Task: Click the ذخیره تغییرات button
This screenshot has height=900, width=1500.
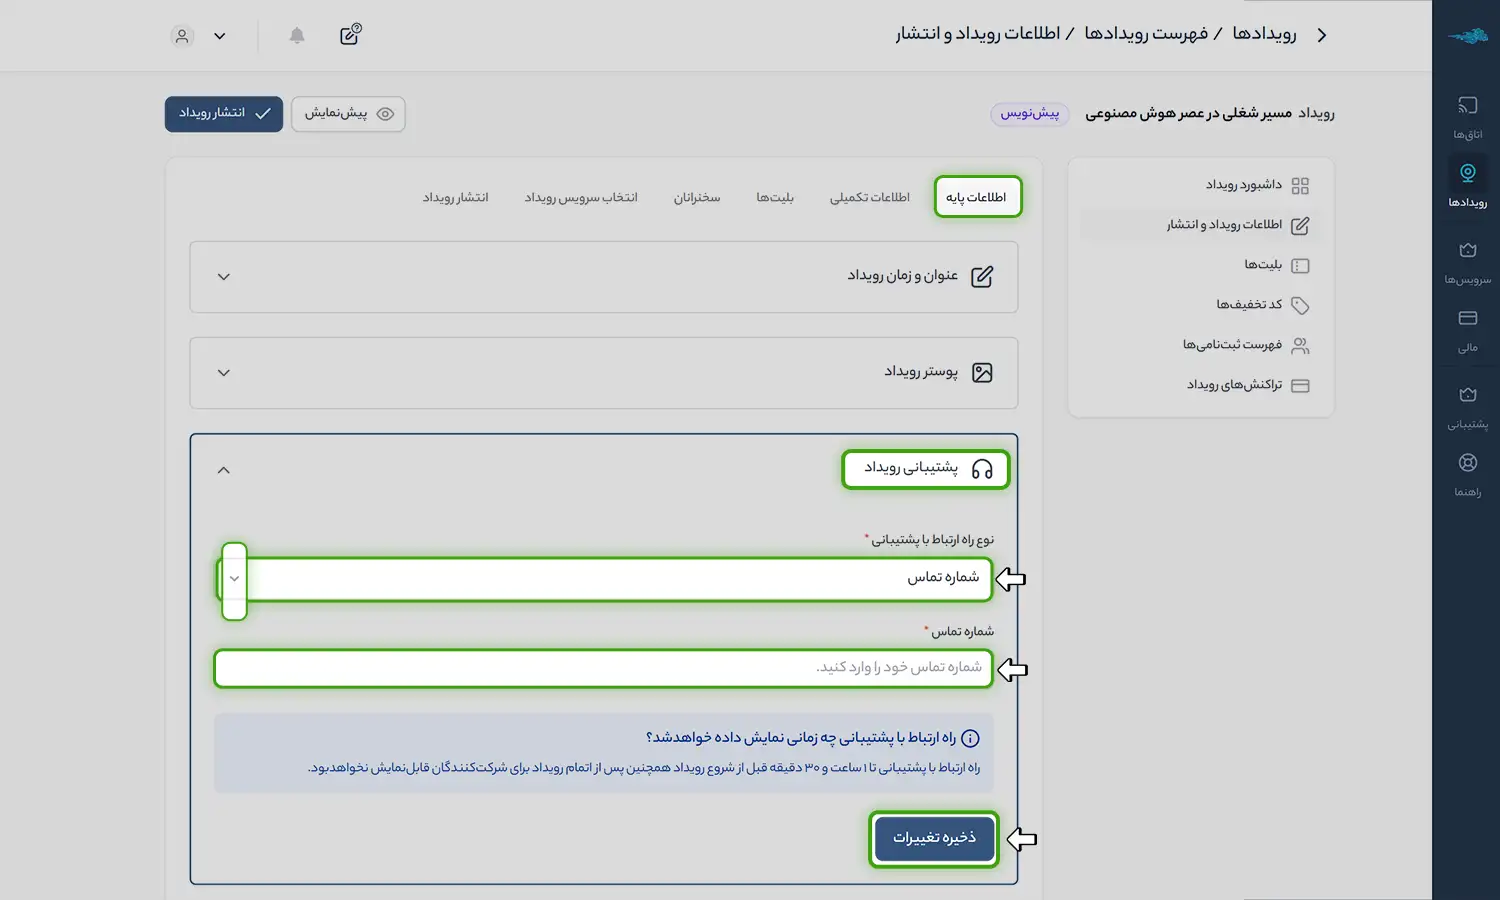Action: click(x=934, y=838)
